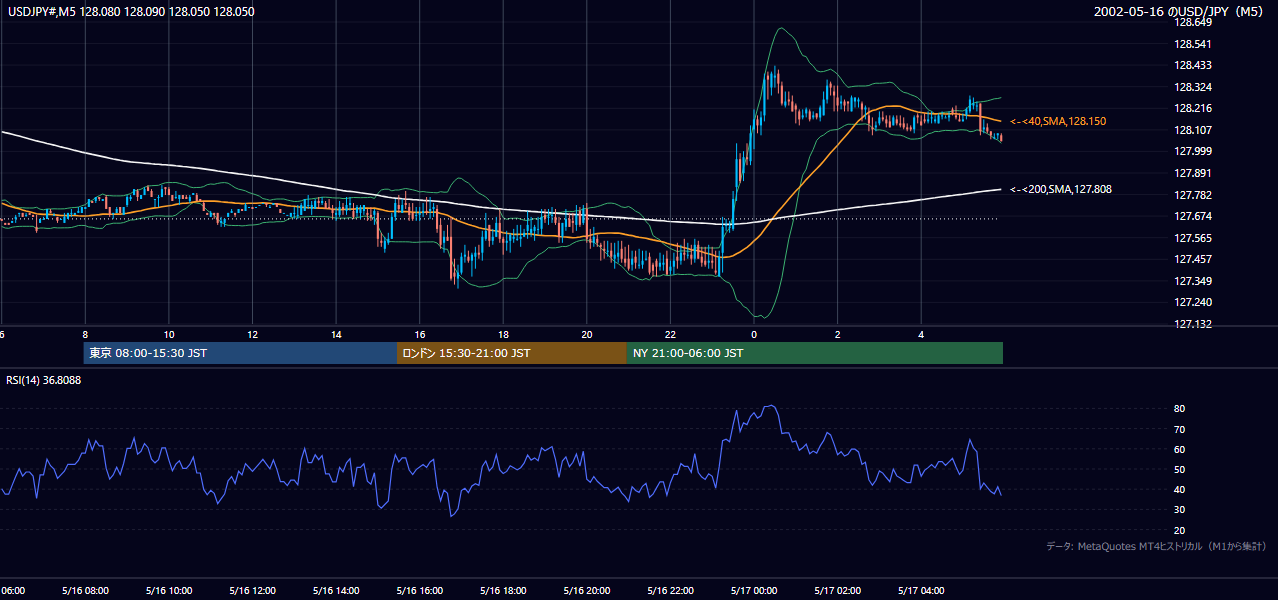Click the RSI 50 level label
Viewport: 1278px width, 600px height.
[1179, 469]
